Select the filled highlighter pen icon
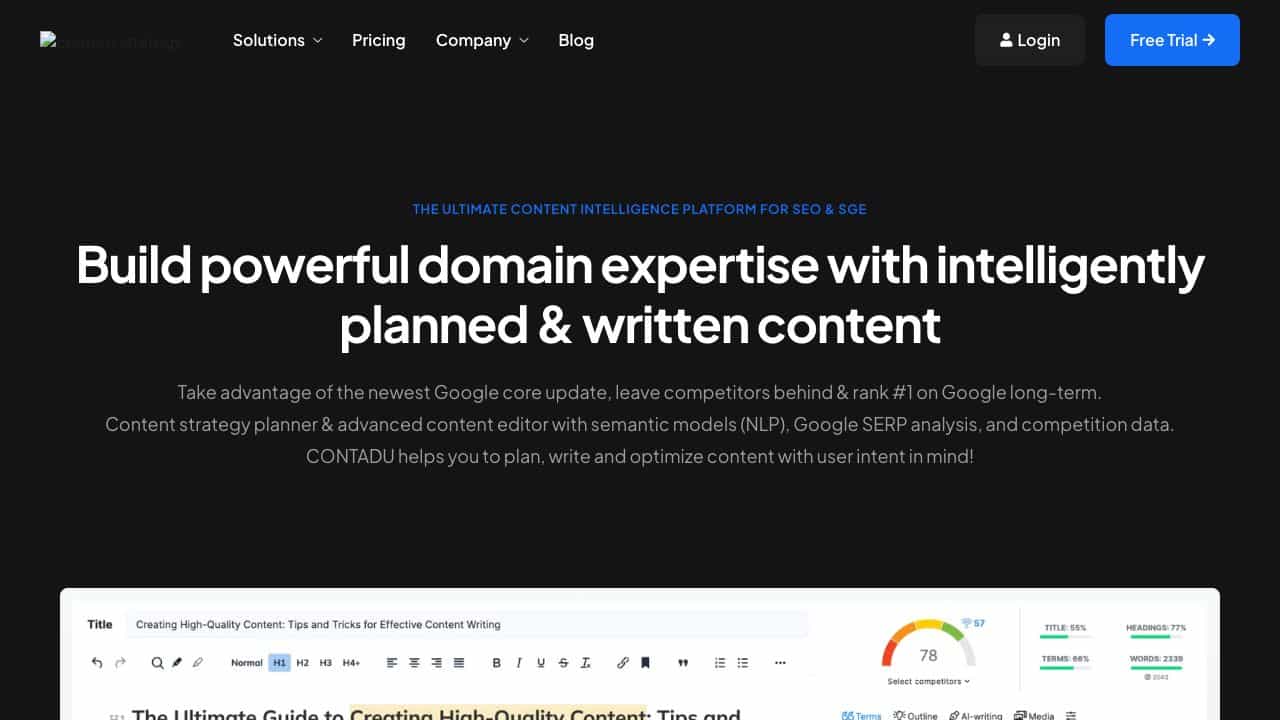This screenshot has height=720, width=1280. 177,662
